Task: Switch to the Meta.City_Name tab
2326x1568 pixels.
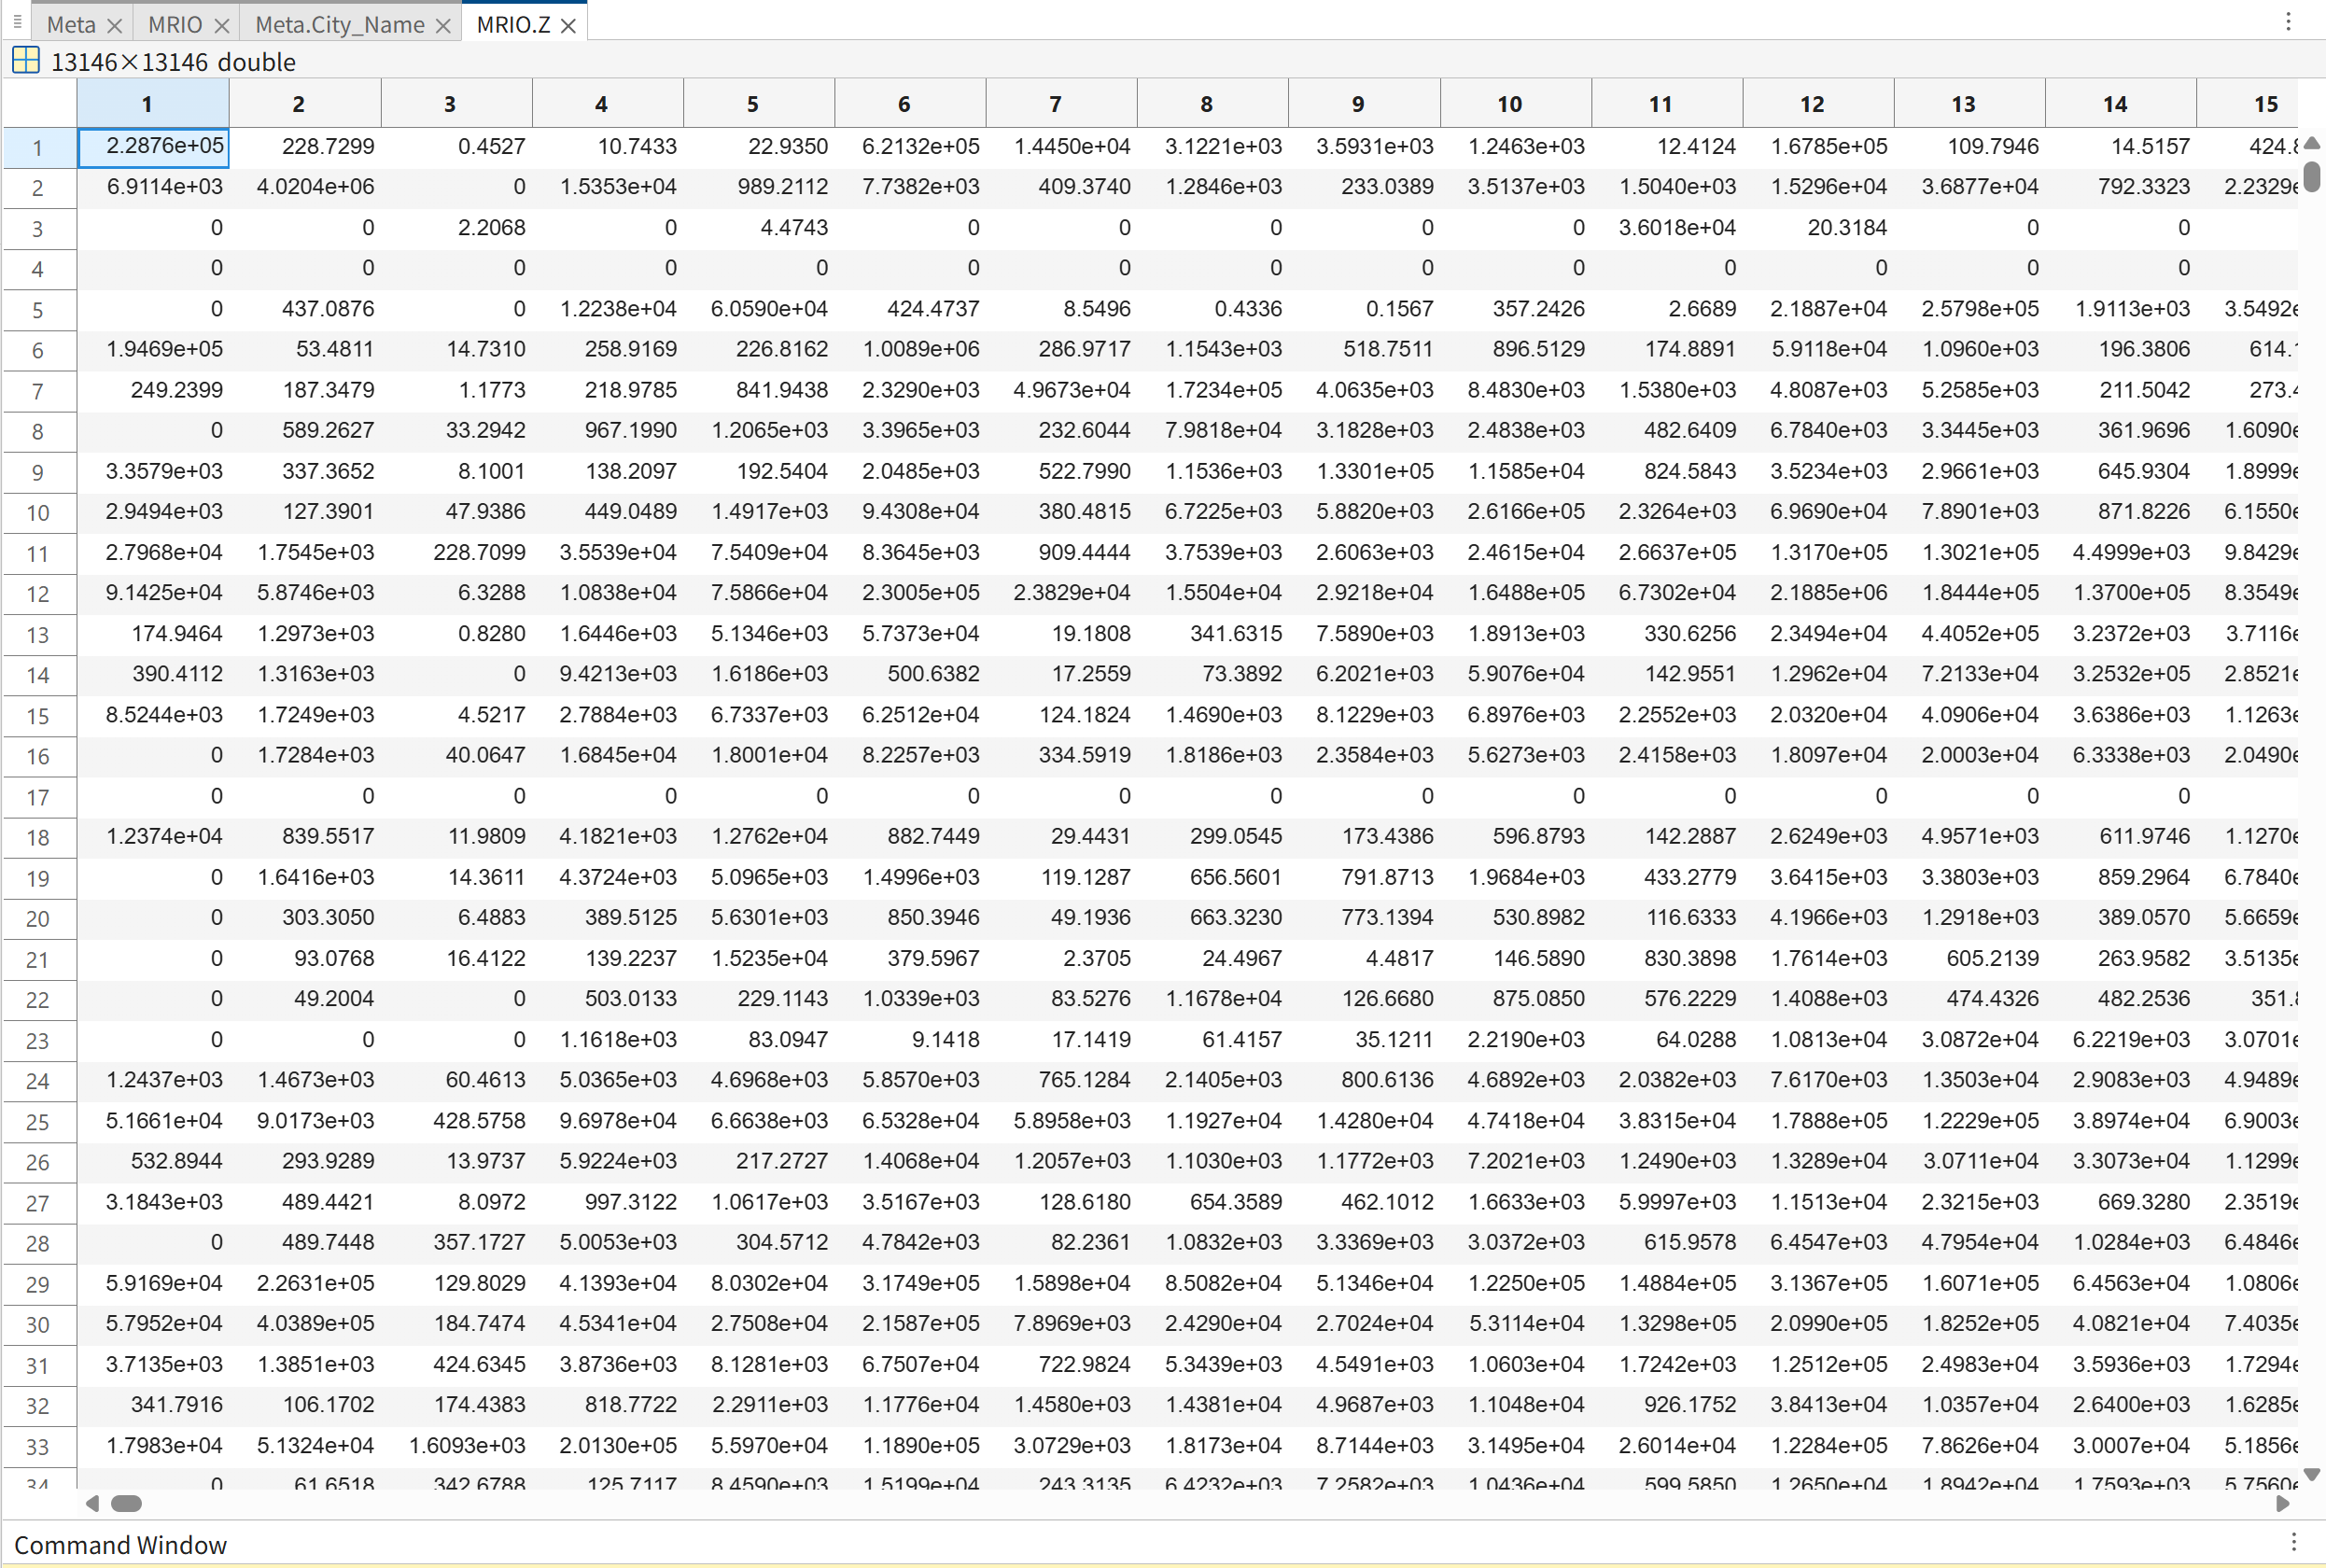Action: tap(339, 25)
